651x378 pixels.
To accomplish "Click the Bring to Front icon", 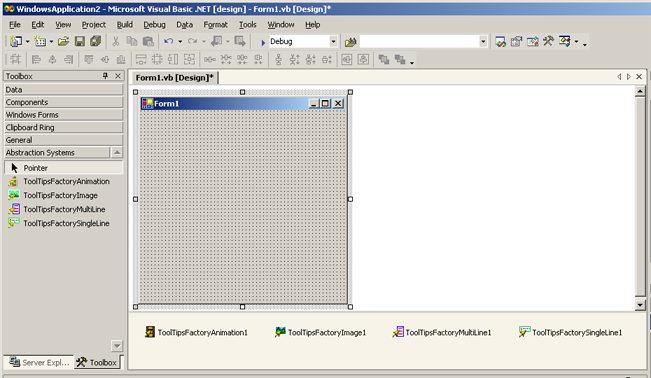I will (384, 60).
